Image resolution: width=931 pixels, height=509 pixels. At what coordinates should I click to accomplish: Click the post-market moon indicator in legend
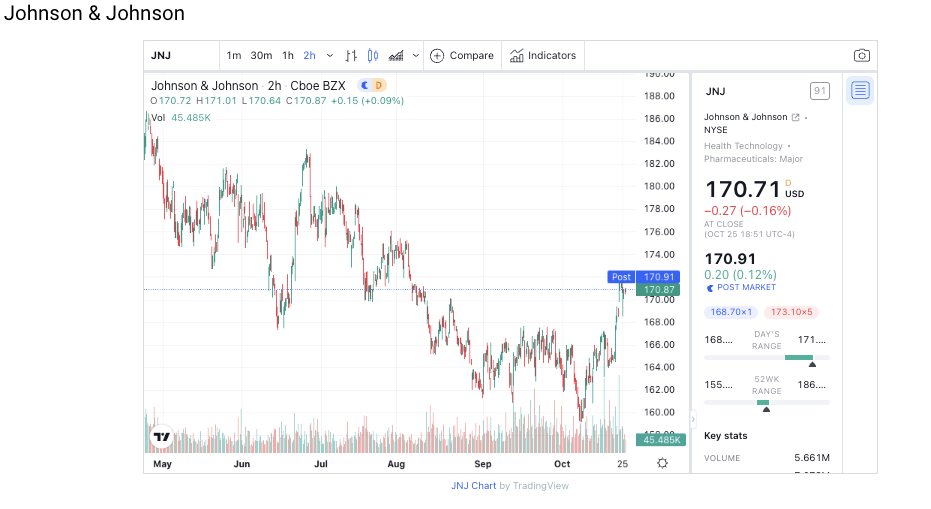(x=365, y=86)
